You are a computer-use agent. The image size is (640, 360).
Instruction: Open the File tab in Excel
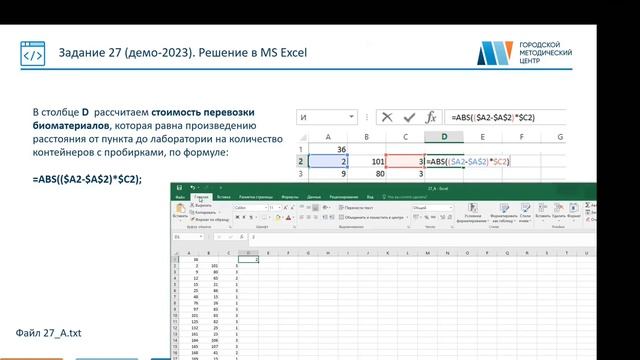point(180,197)
